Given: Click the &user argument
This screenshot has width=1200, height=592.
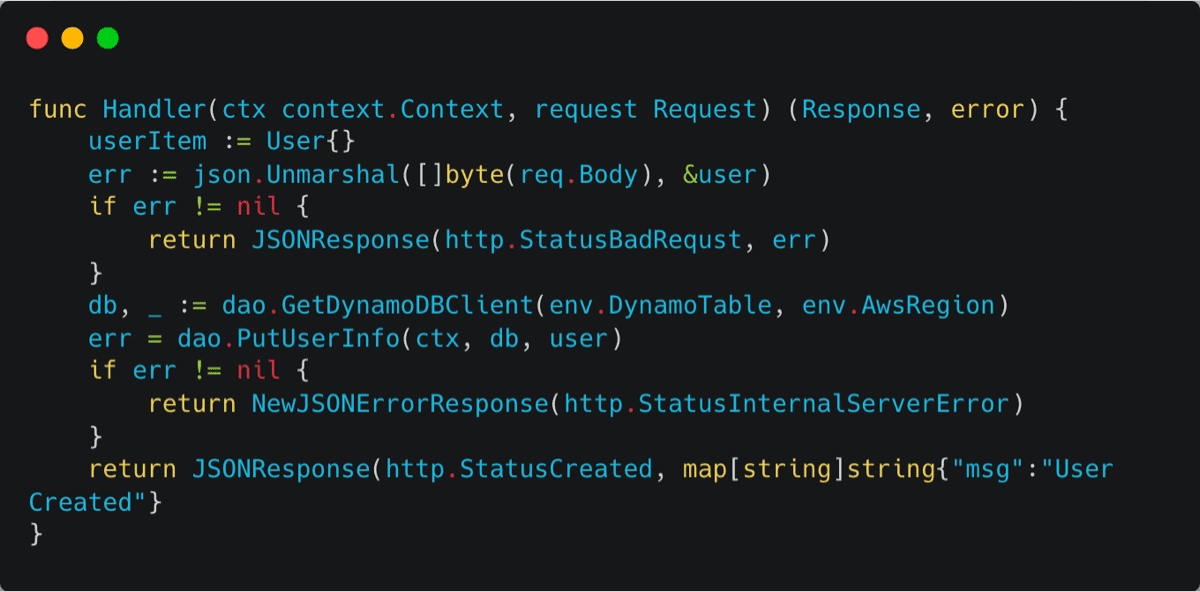Looking at the screenshot, I should point(721,175).
